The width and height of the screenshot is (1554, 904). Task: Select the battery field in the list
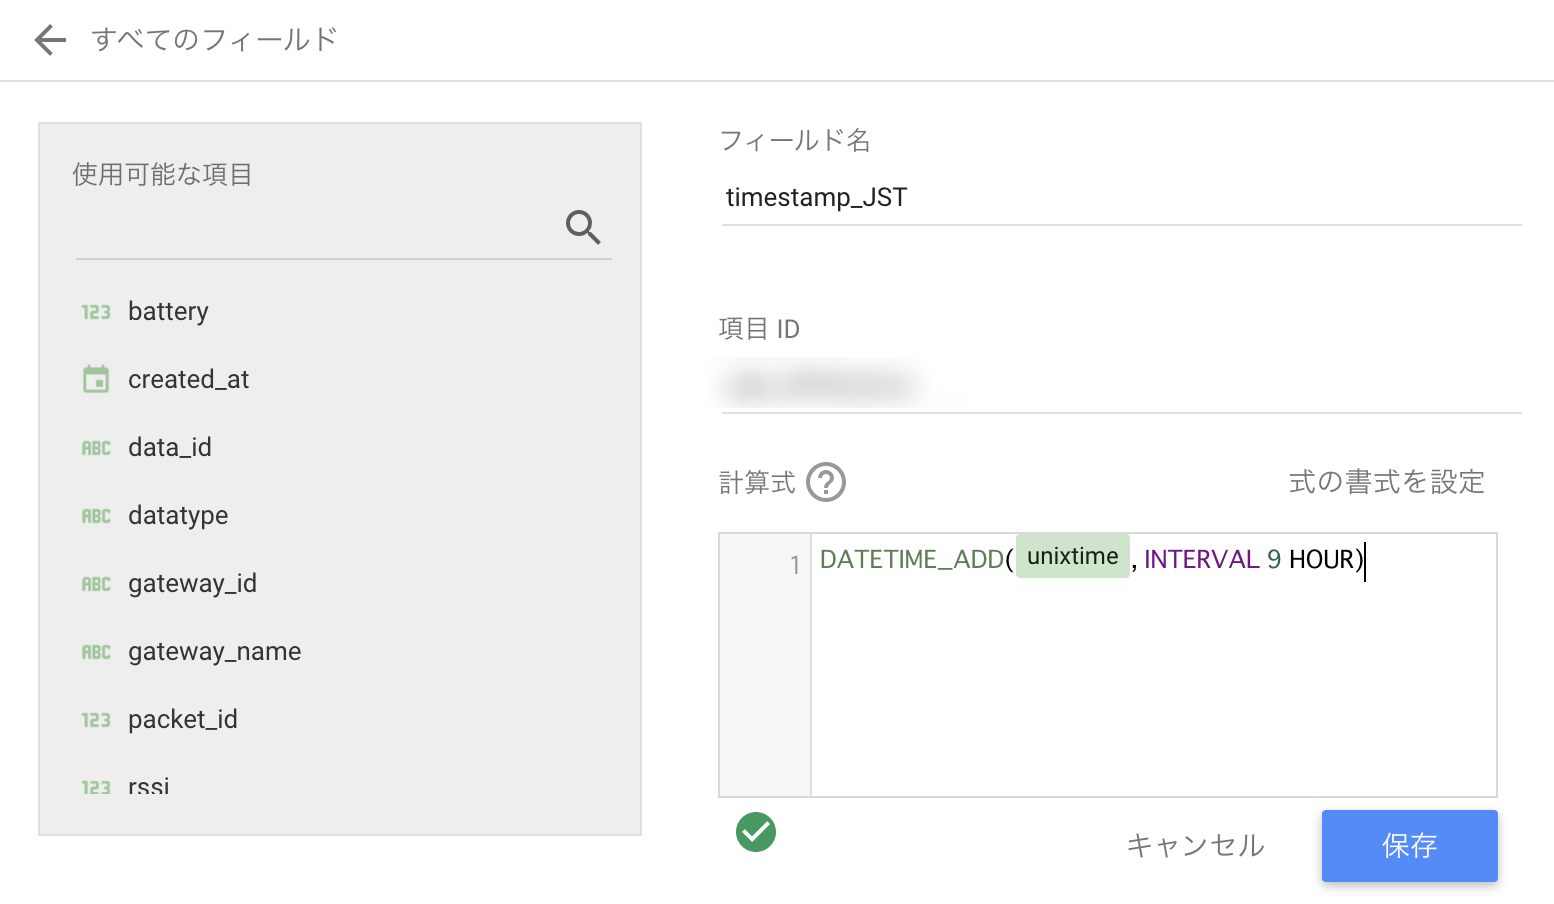167,311
